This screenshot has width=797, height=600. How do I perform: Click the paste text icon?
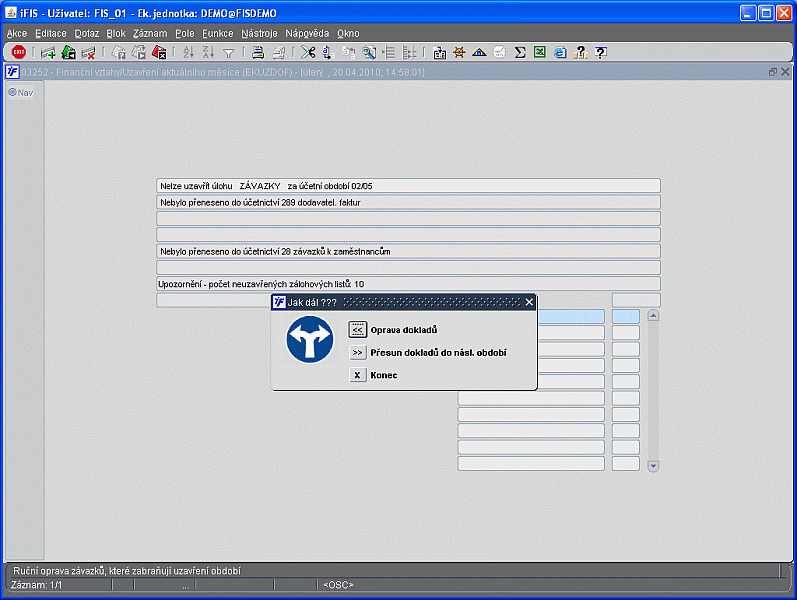click(x=349, y=52)
